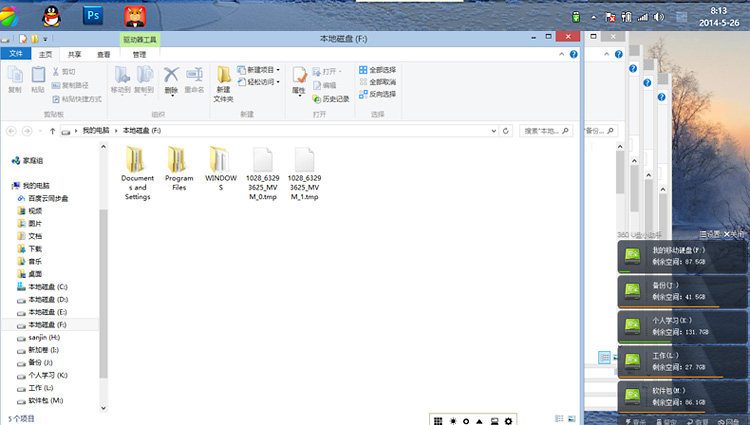Open the File (文件) tab
Image resolution: width=750 pixels, height=425 pixels.
coord(15,54)
